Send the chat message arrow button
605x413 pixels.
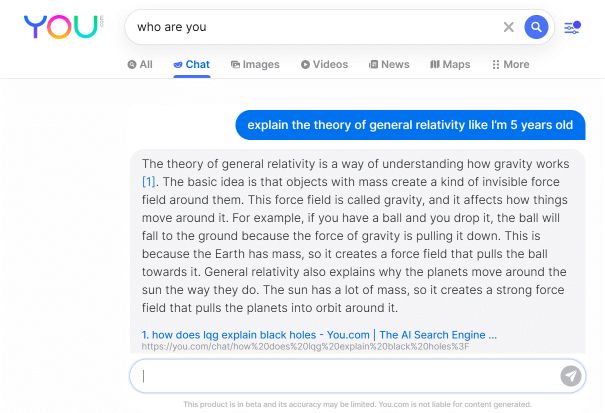[570, 376]
